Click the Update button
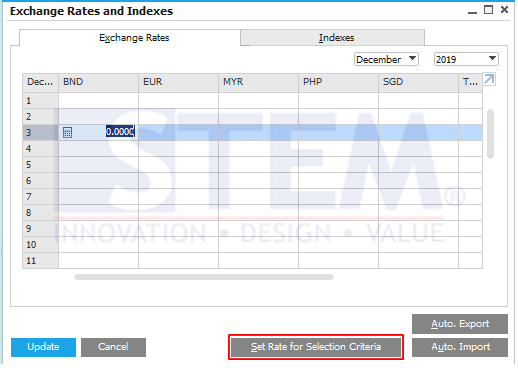This screenshot has width=518, height=368. pyautogui.click(x=43, y=347)
